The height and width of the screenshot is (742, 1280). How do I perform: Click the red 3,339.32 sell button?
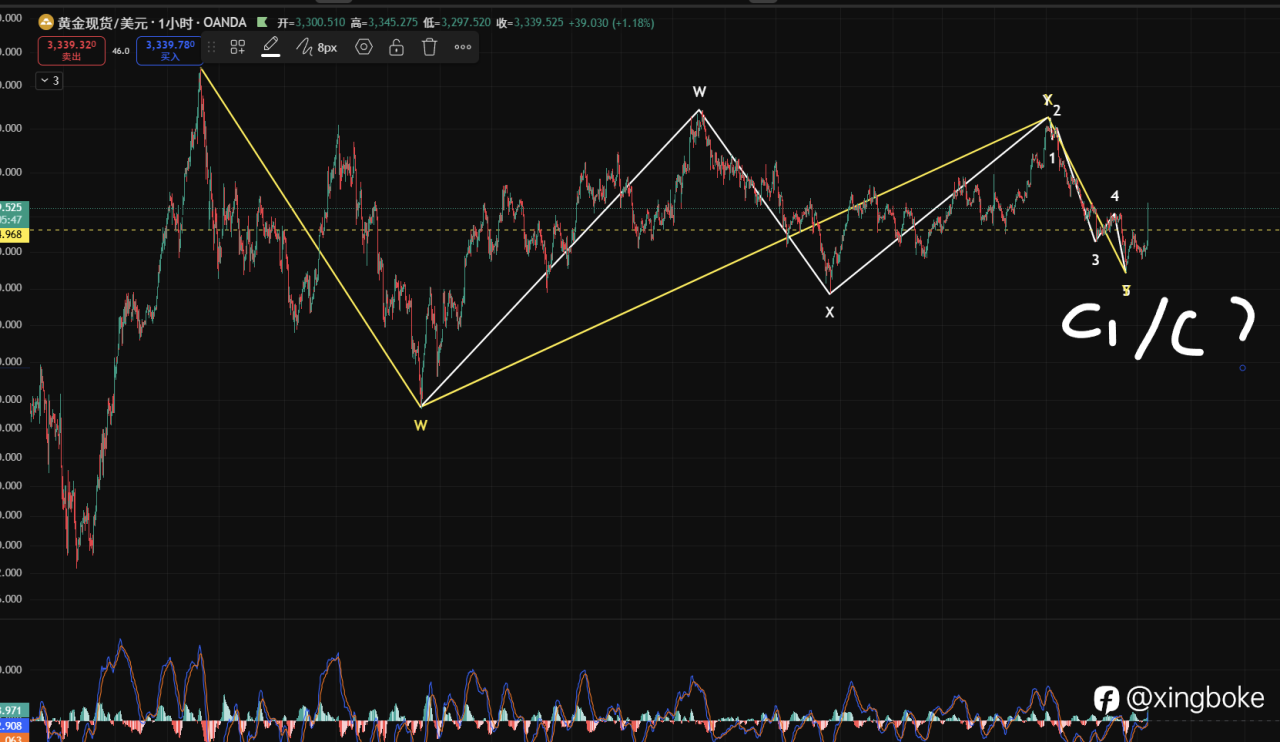point(72,50)
